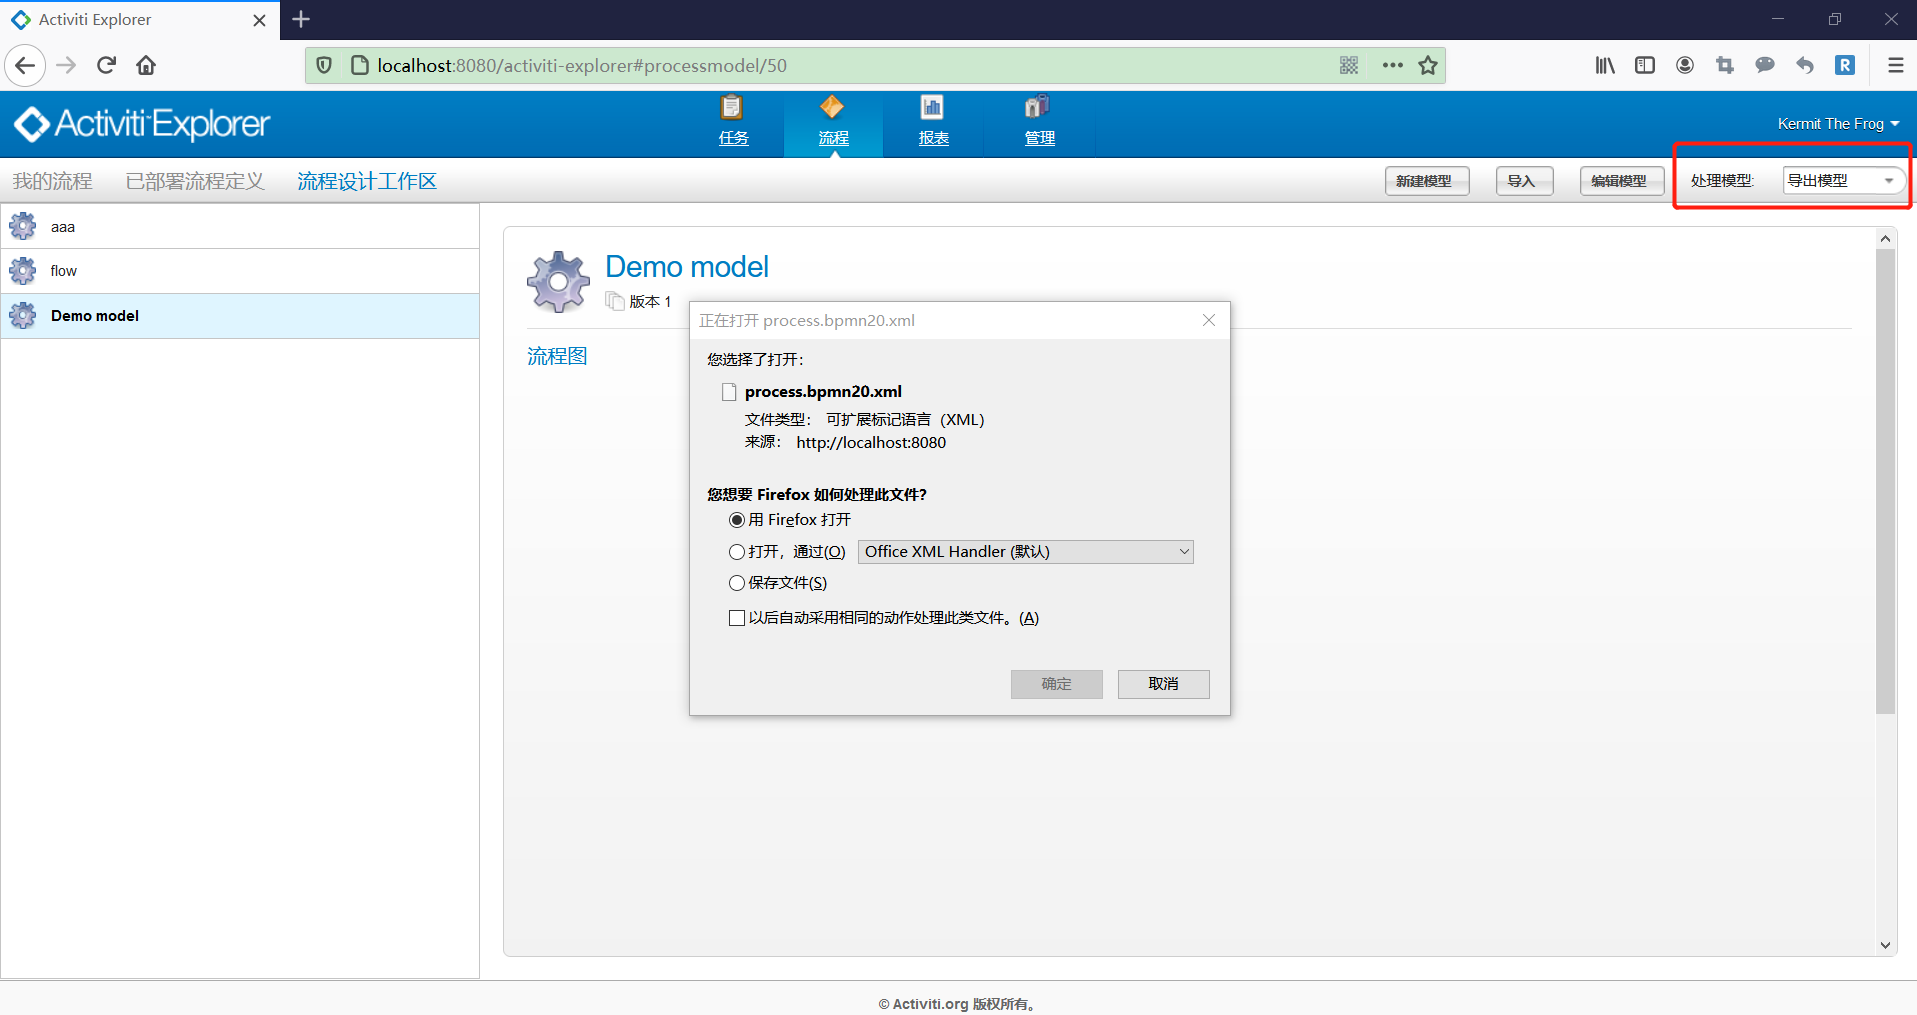Select the 打开，通过 radio option

[737, 552]
